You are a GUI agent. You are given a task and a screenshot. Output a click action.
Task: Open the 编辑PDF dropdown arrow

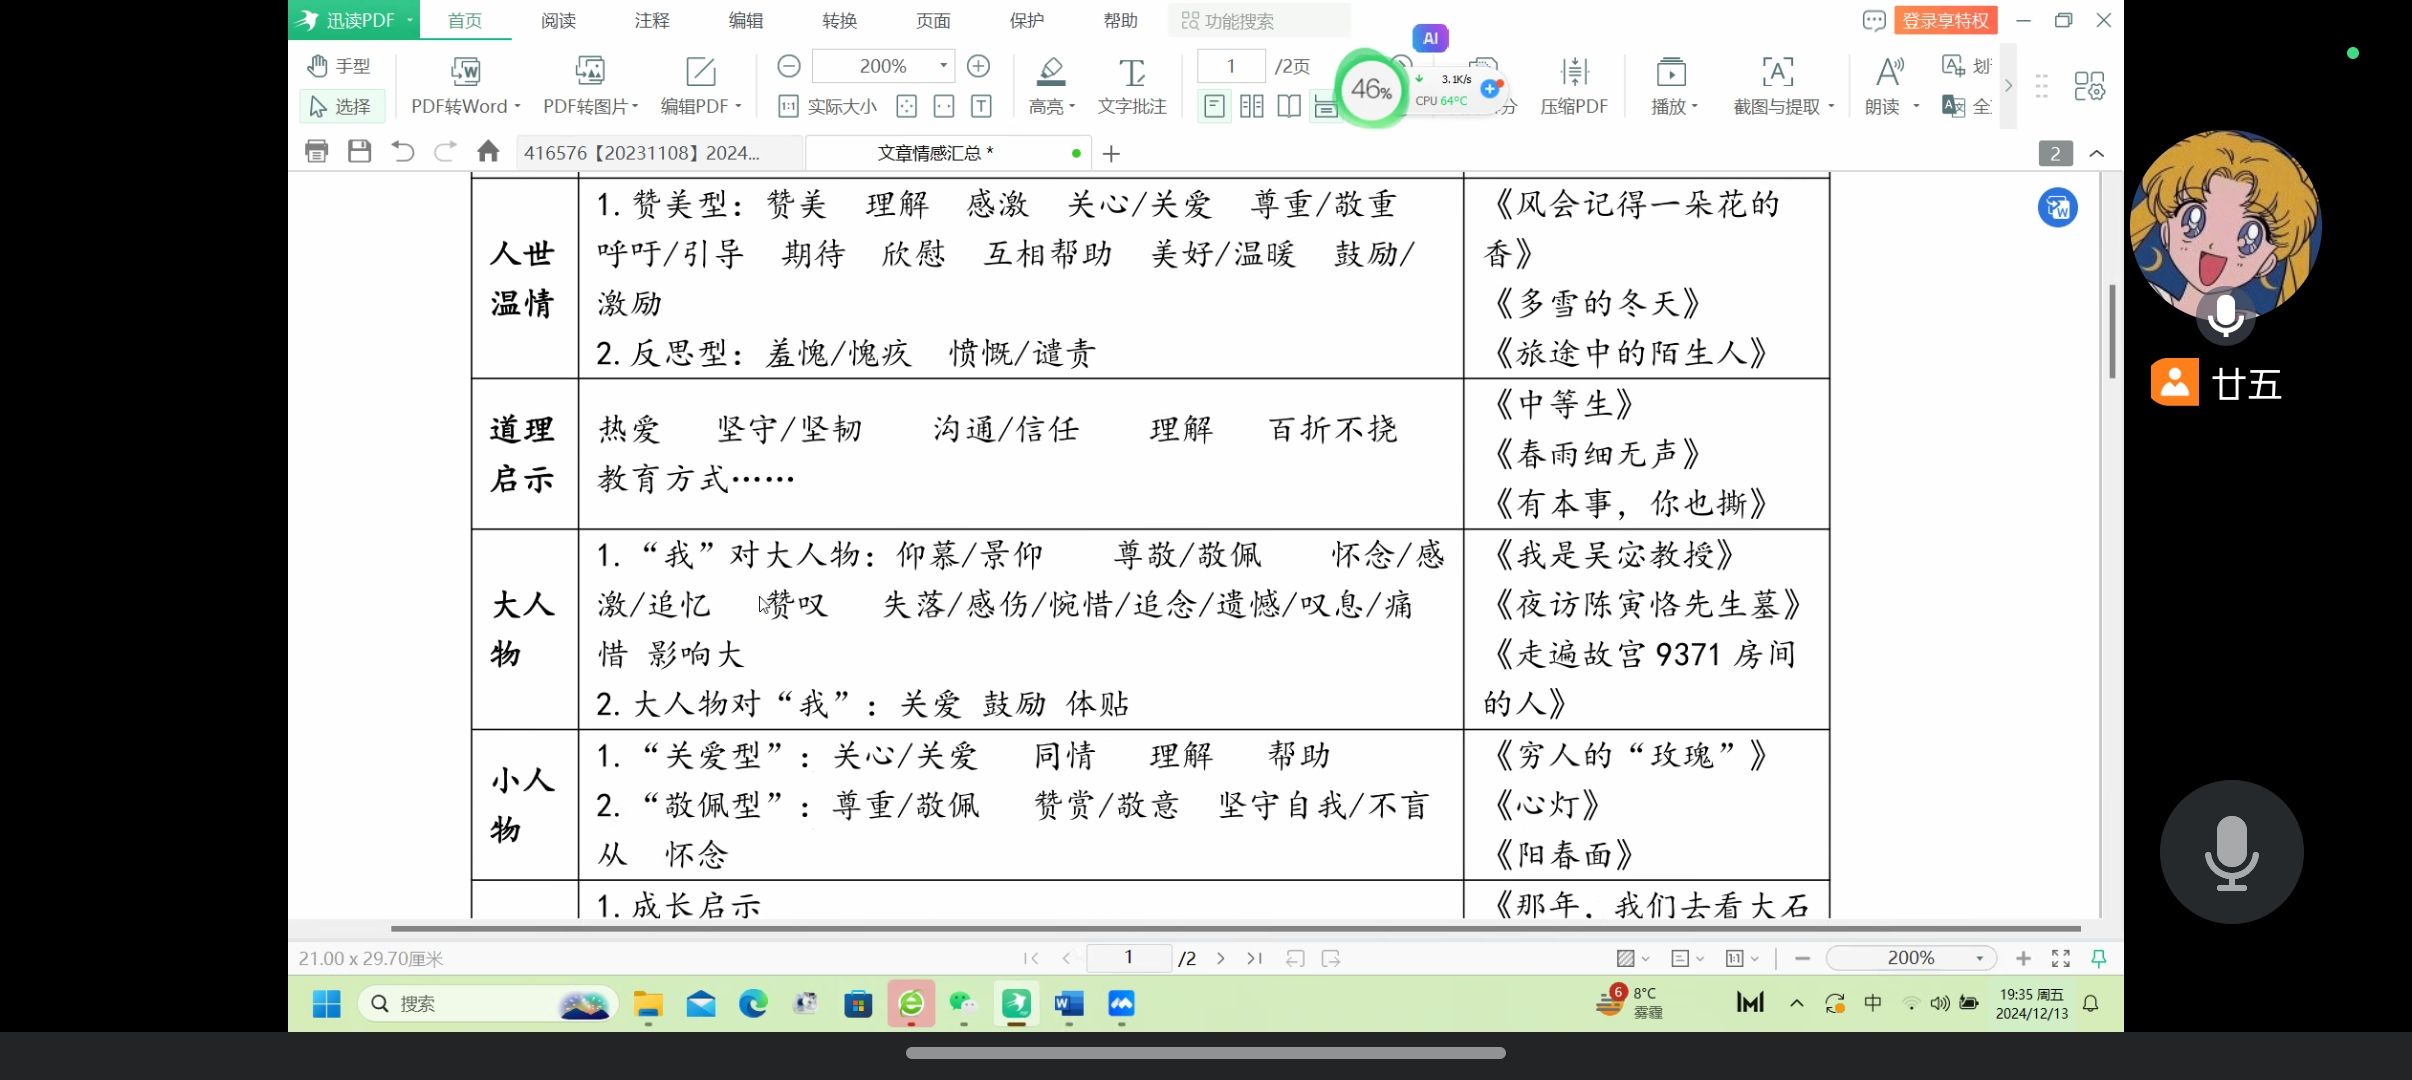738,107
